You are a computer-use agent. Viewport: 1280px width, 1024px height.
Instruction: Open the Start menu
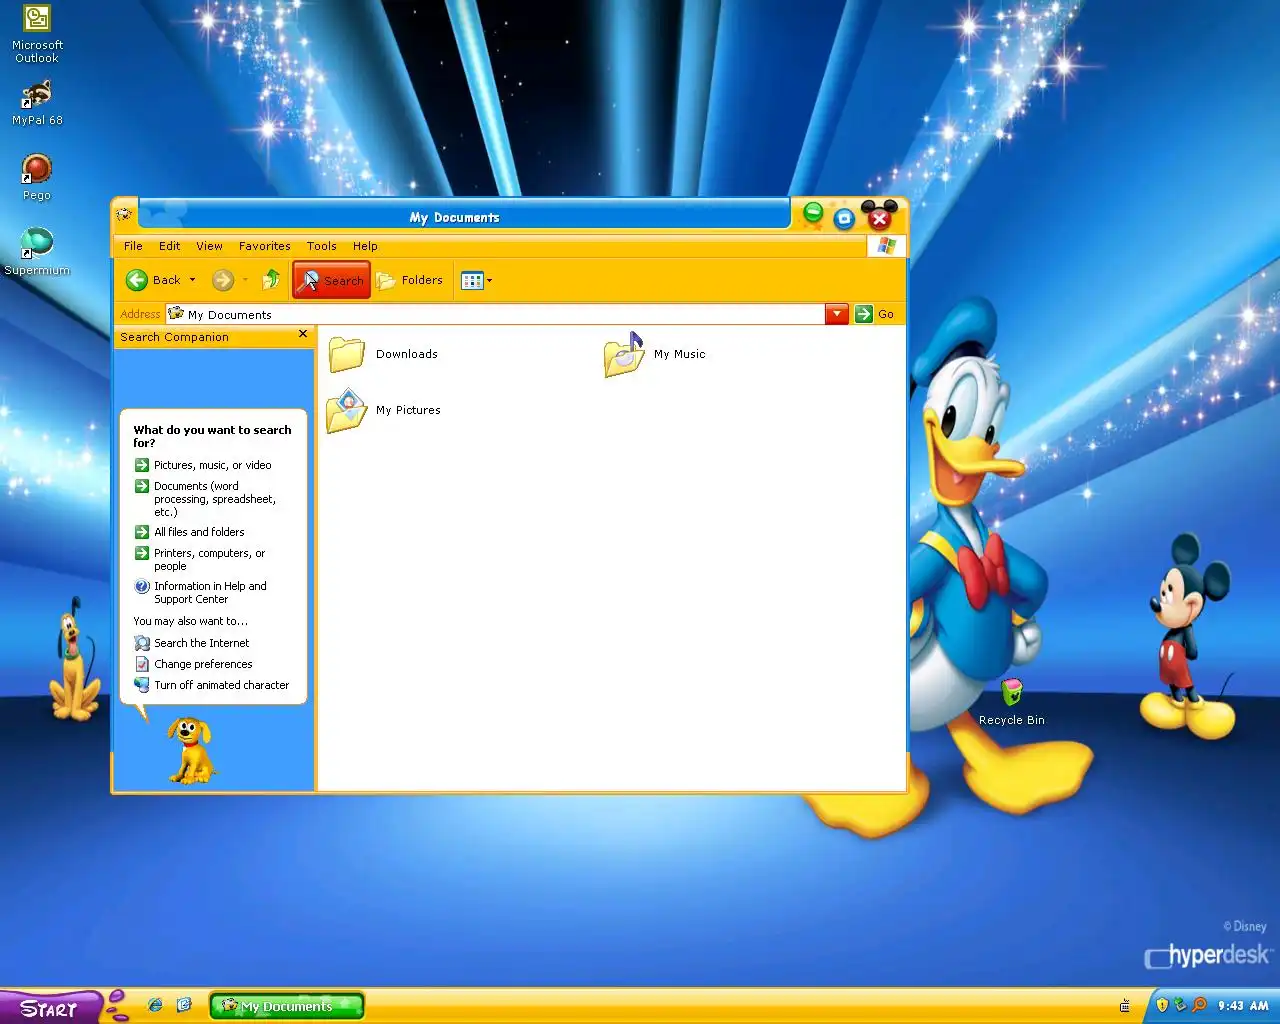click(x=50, y=1008)
